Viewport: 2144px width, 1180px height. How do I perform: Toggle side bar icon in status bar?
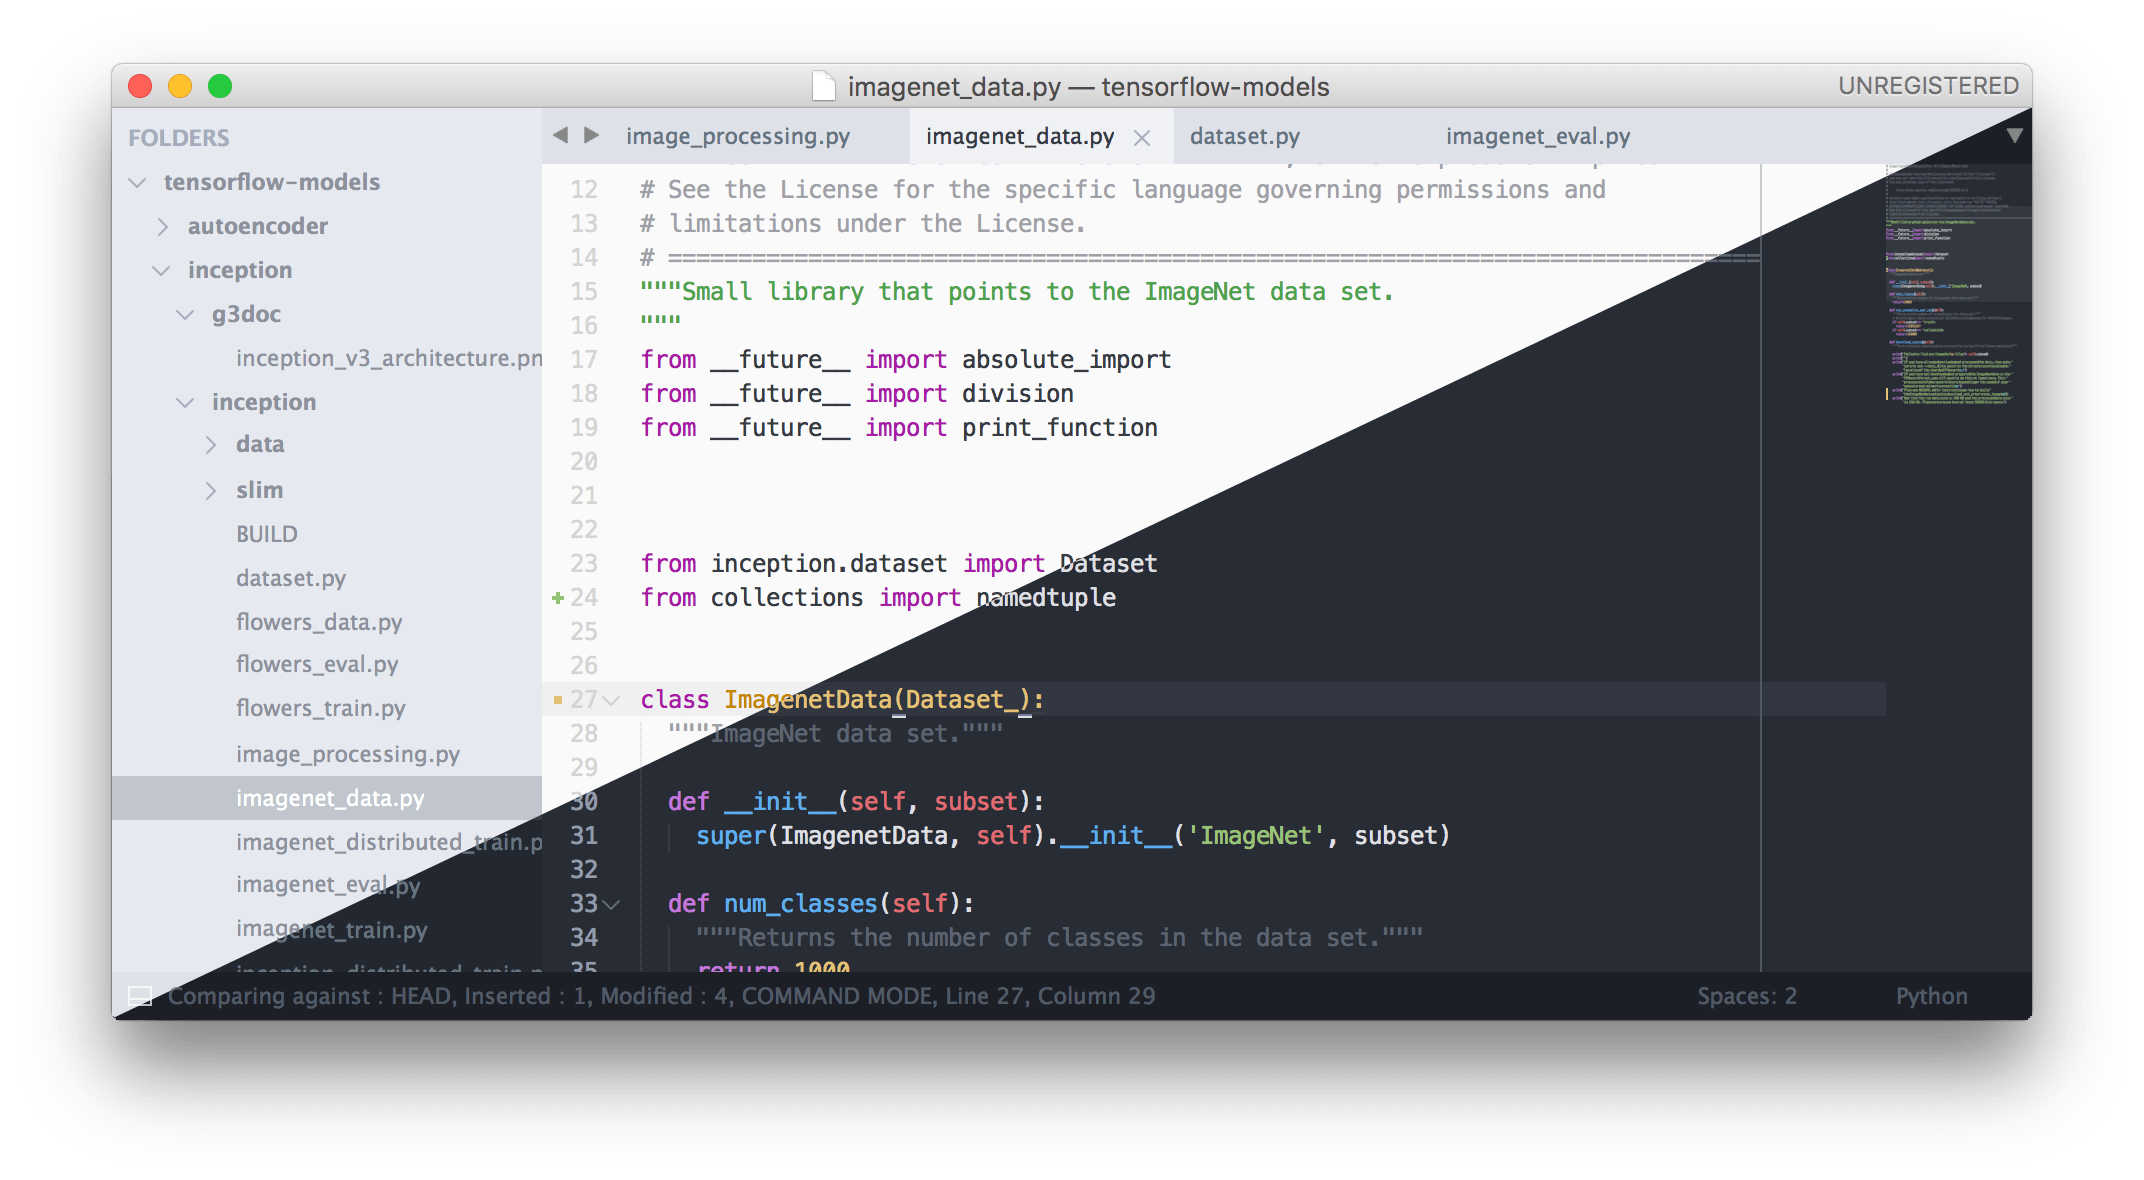pos(140,996)
